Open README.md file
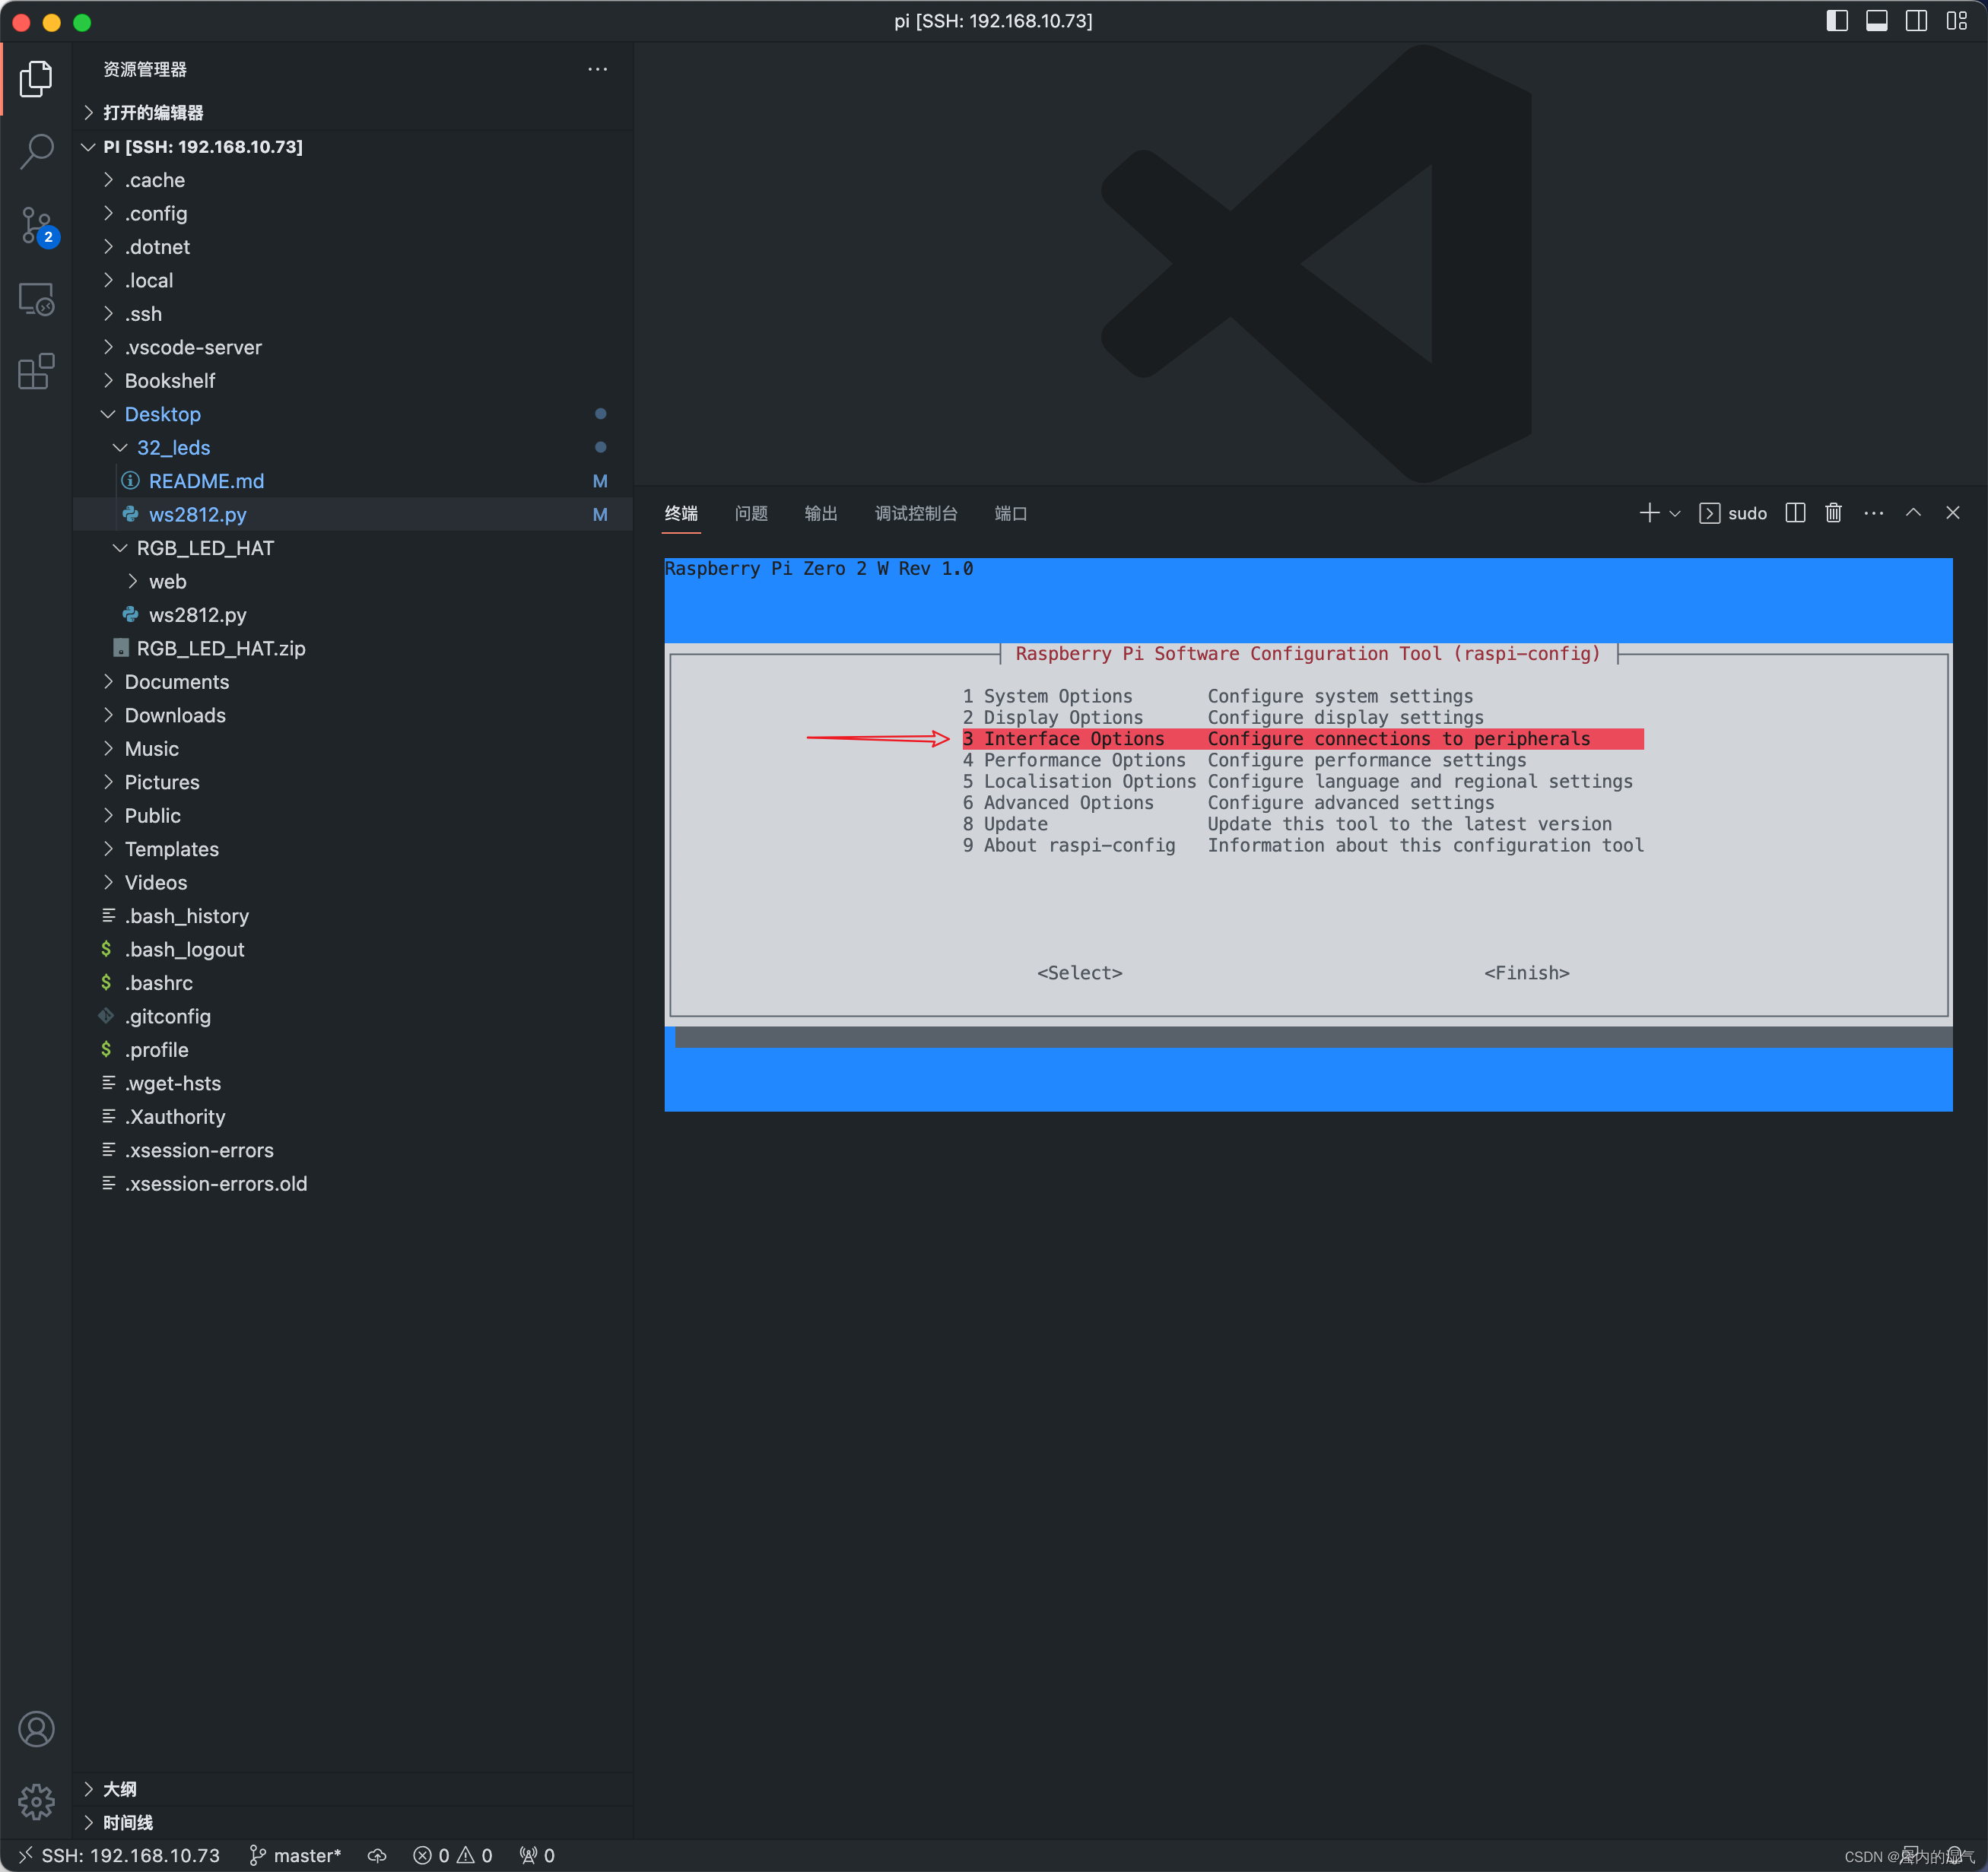Screen dimensions: 1988x1872 (x=353, y=481)
